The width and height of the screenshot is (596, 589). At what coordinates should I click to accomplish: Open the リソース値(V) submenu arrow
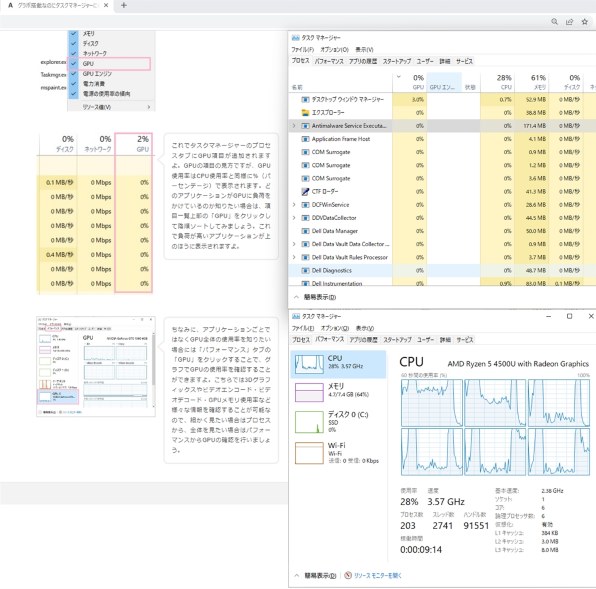[x=149, y=107]
